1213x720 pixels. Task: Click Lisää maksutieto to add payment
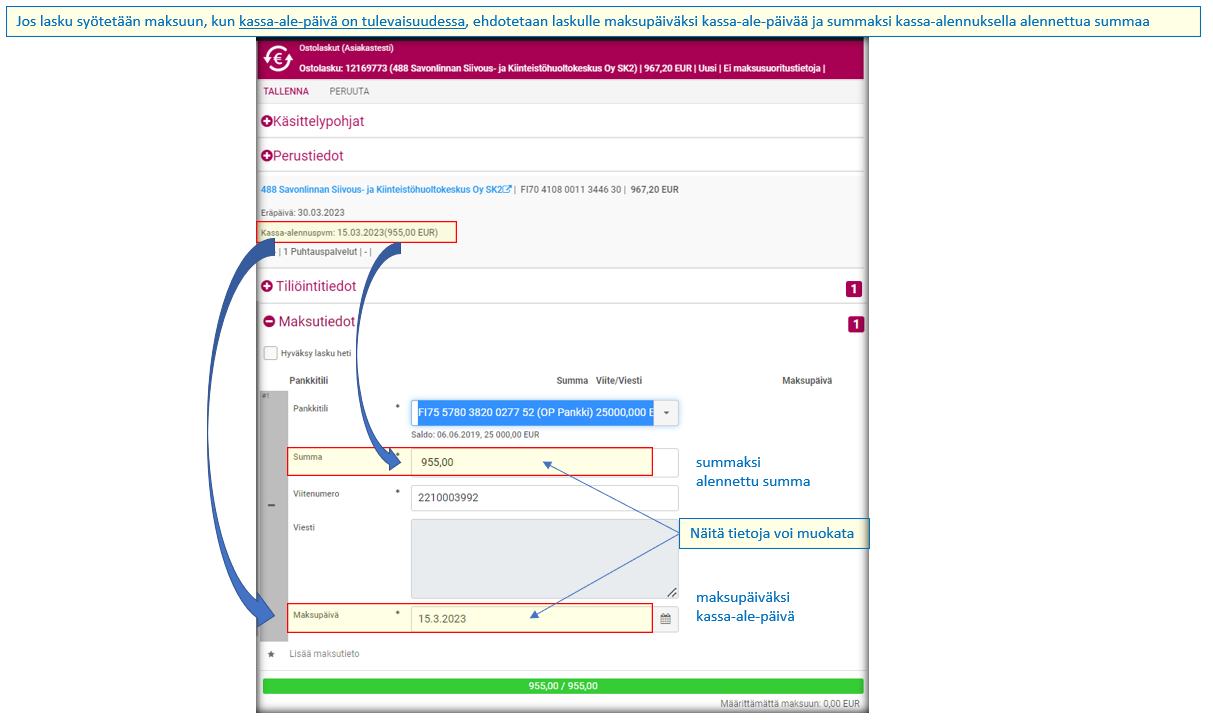coord(324,654)
